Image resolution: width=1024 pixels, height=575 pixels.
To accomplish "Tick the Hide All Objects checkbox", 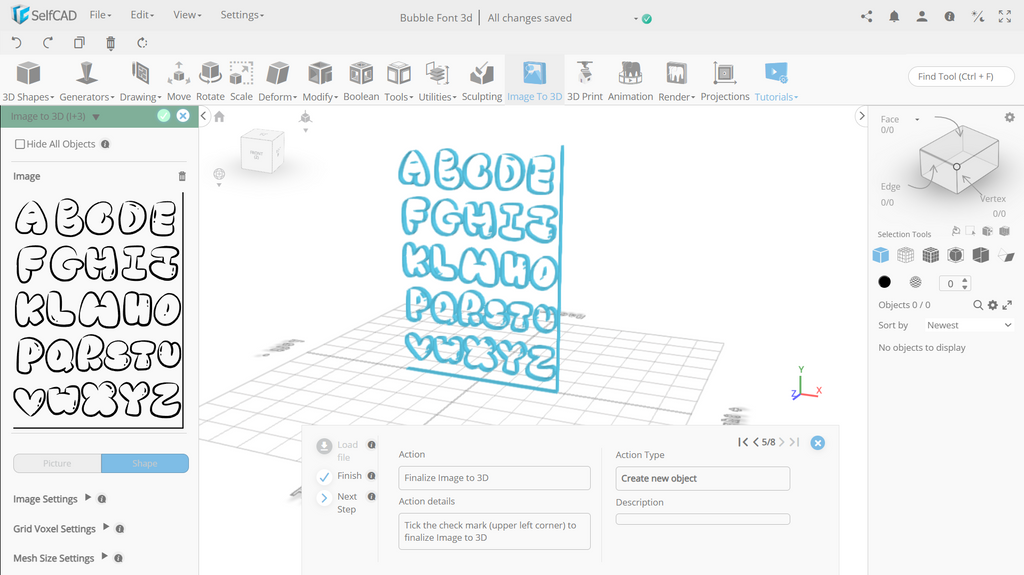I will pos(20,144).
